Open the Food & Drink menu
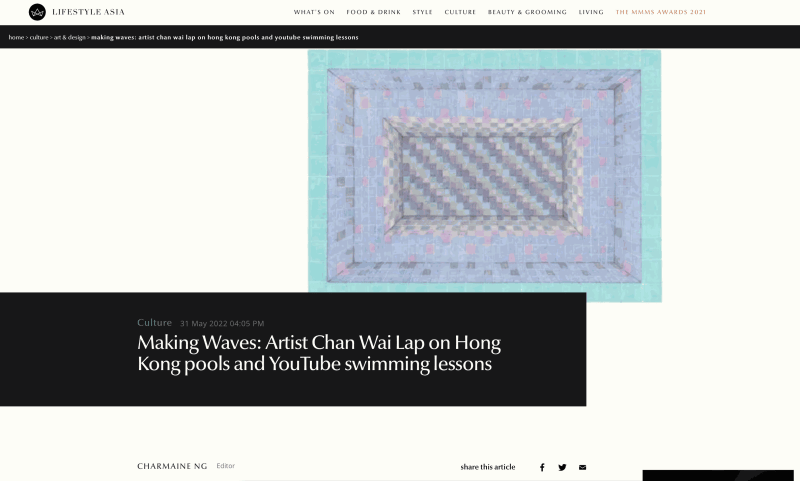Viewport: 800px width, 481px height. 373,12
